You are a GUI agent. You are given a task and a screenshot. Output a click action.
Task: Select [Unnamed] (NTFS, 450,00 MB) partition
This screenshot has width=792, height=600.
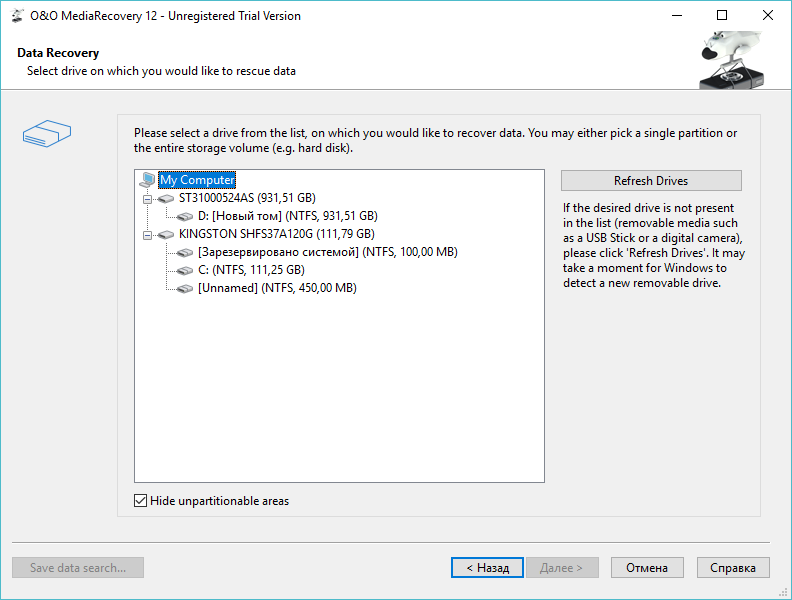tap(277, 288)
